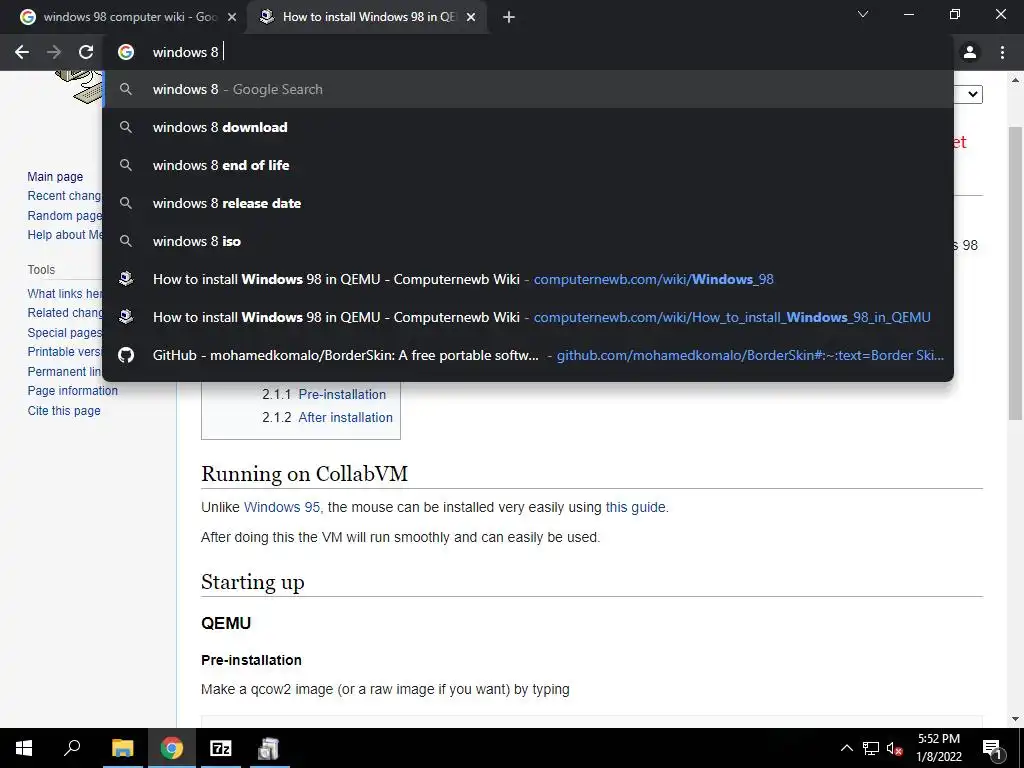Click the browser forward arrow
The width and height of the screenshot is (1024, 768).
coord(54,52)
